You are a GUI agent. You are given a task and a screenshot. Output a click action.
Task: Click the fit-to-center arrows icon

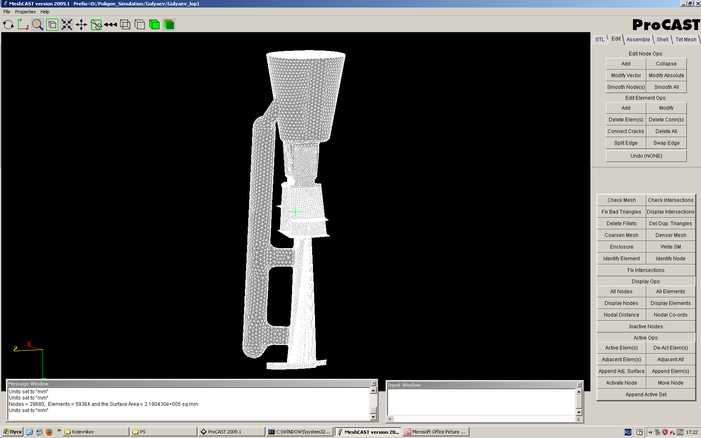click(x=67, y=25)
